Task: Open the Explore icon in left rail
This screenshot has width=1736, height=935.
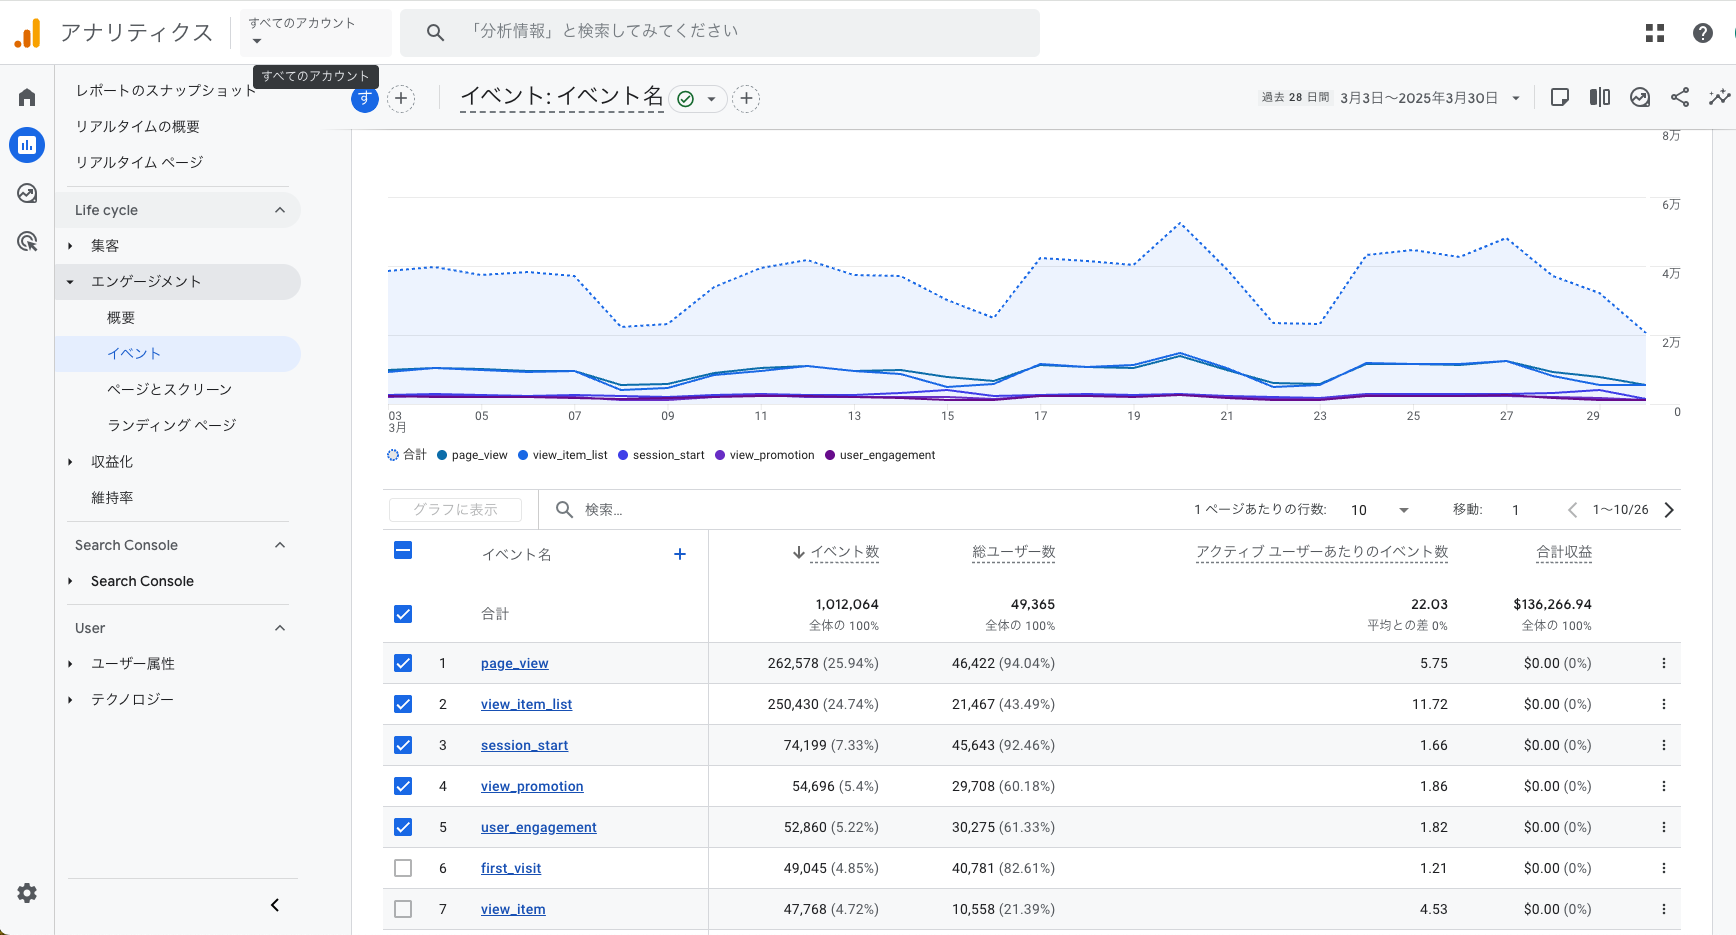Action: tap(27, 193)
